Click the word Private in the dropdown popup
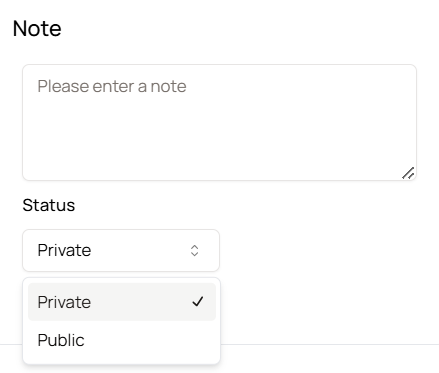The image size is (439, 373). point(64,302)
